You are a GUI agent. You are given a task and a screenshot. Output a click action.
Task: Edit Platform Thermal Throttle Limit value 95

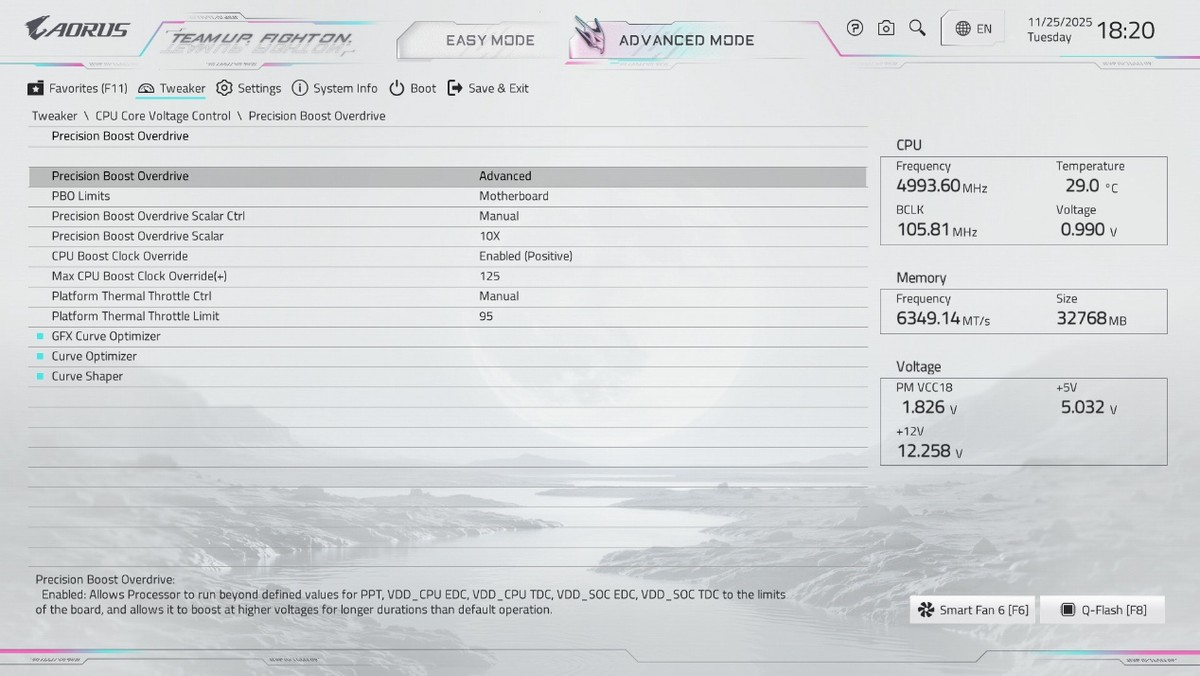tap(486, 316)
